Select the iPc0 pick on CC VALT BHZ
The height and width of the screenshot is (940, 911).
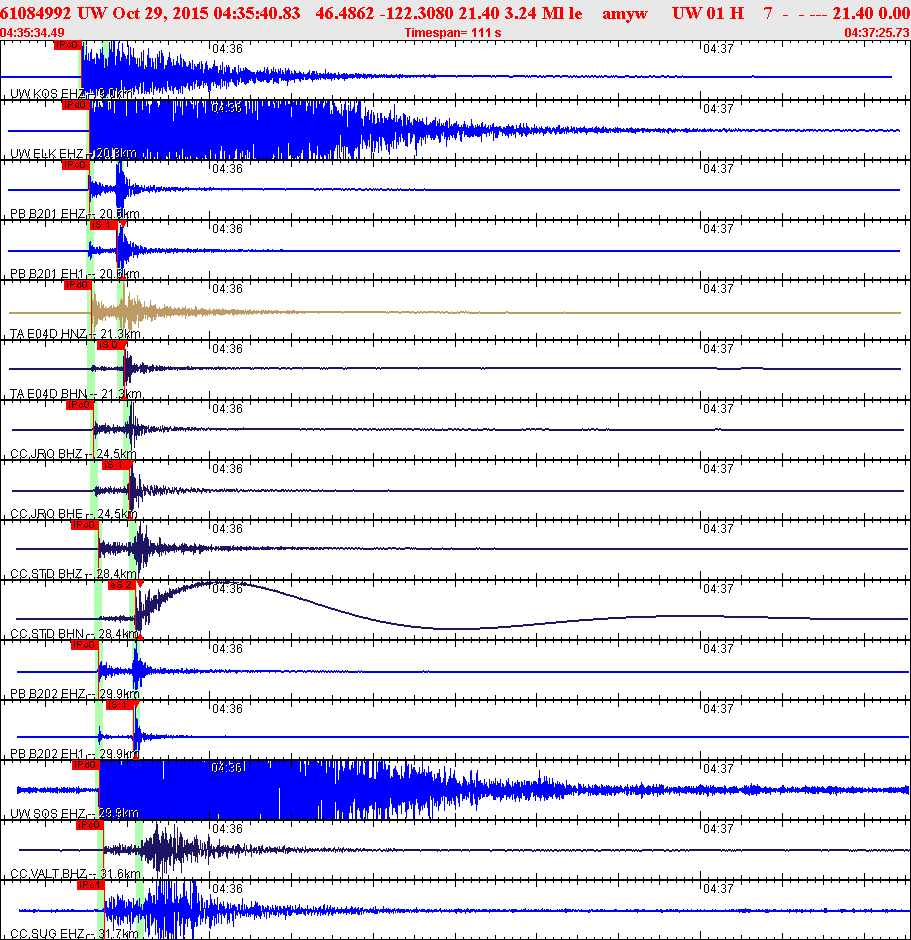pyautogui.click(x=89, y=825)
